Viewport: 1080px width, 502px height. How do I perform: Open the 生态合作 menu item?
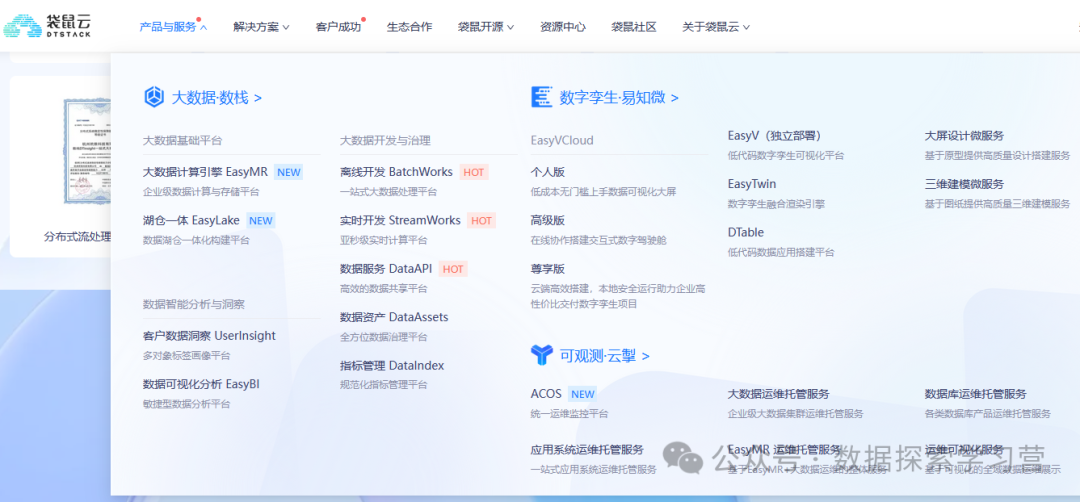tap(409, 27)
